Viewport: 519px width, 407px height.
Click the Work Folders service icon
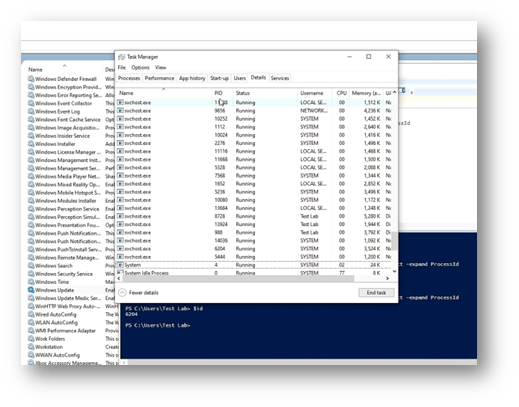(31, 339)
